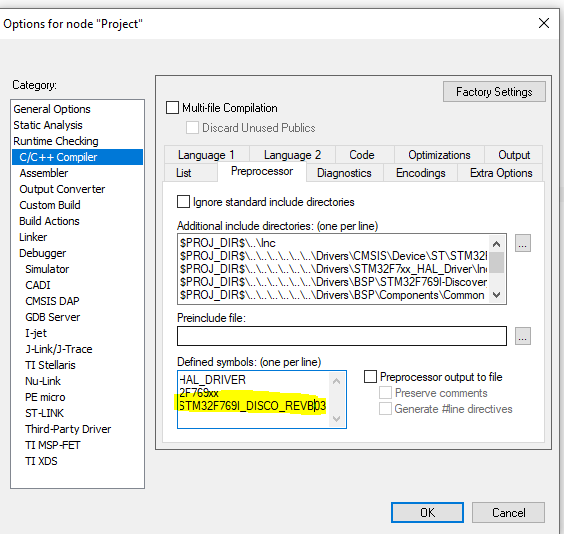The image size is (564, 534).
Task: Close the Options dialog with X
Action: 544,23
